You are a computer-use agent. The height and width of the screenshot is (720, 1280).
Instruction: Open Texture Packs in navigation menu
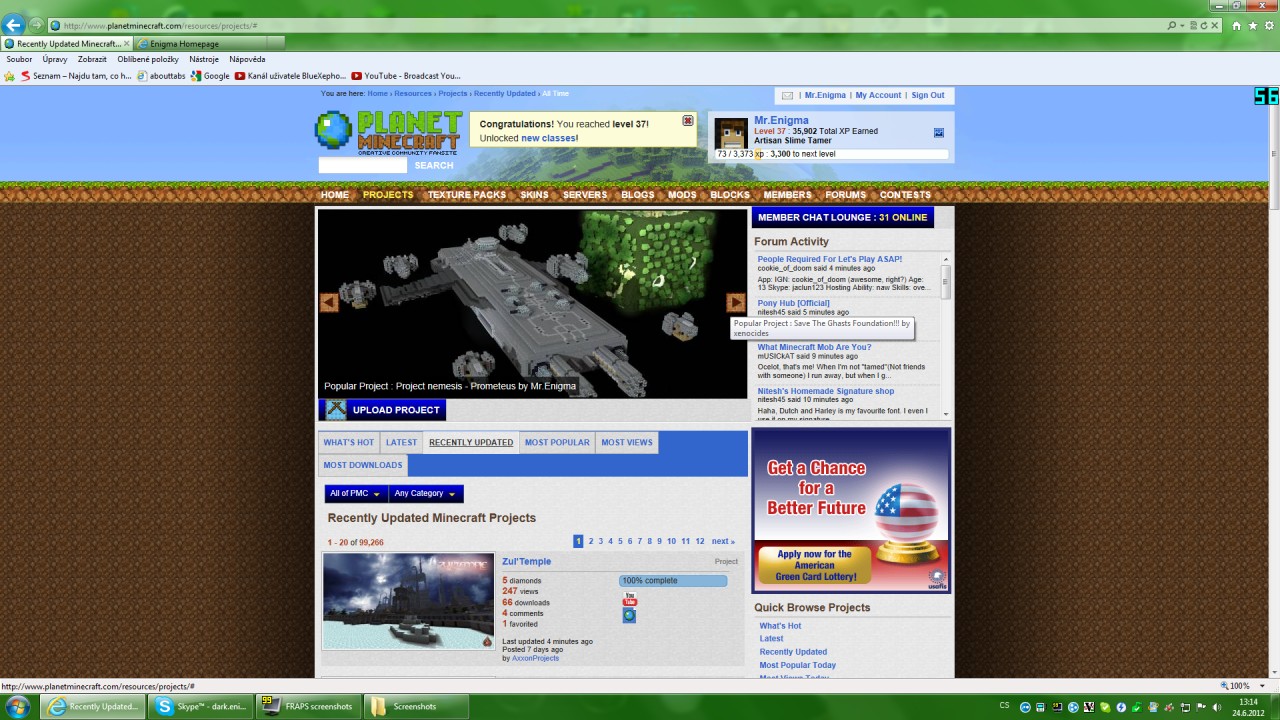pyautogui.click(x=466, y=195)
